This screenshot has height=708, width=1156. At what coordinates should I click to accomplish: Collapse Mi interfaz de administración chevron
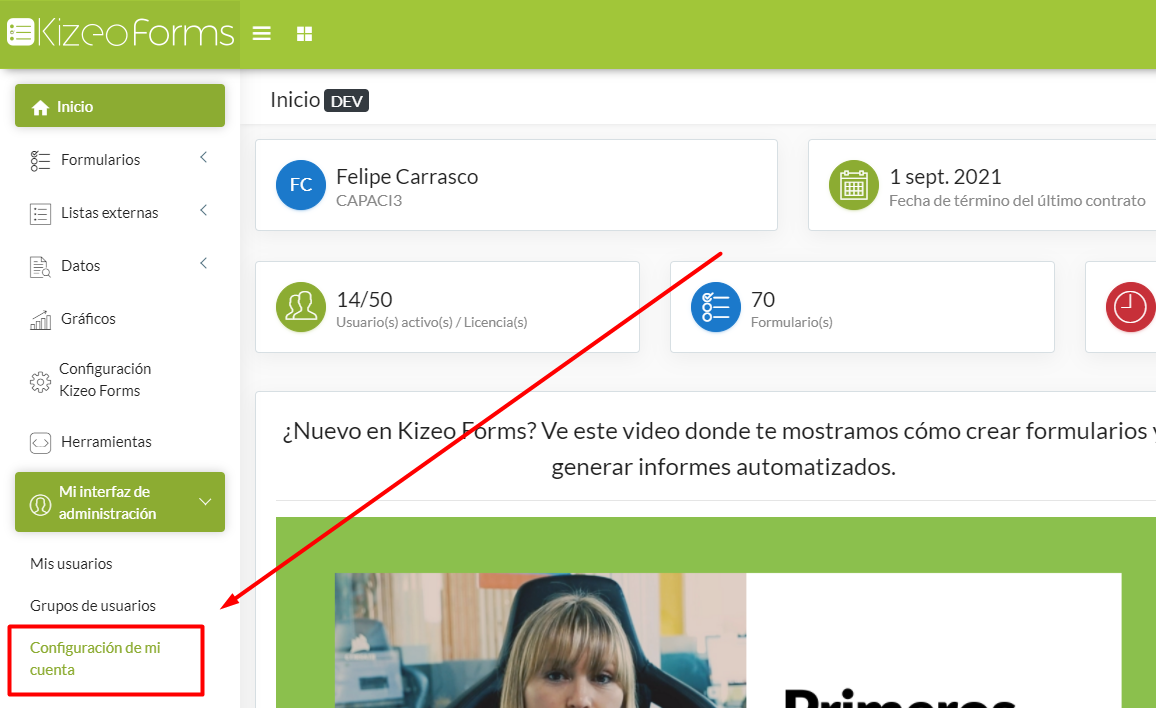click(x=205, y=502)
